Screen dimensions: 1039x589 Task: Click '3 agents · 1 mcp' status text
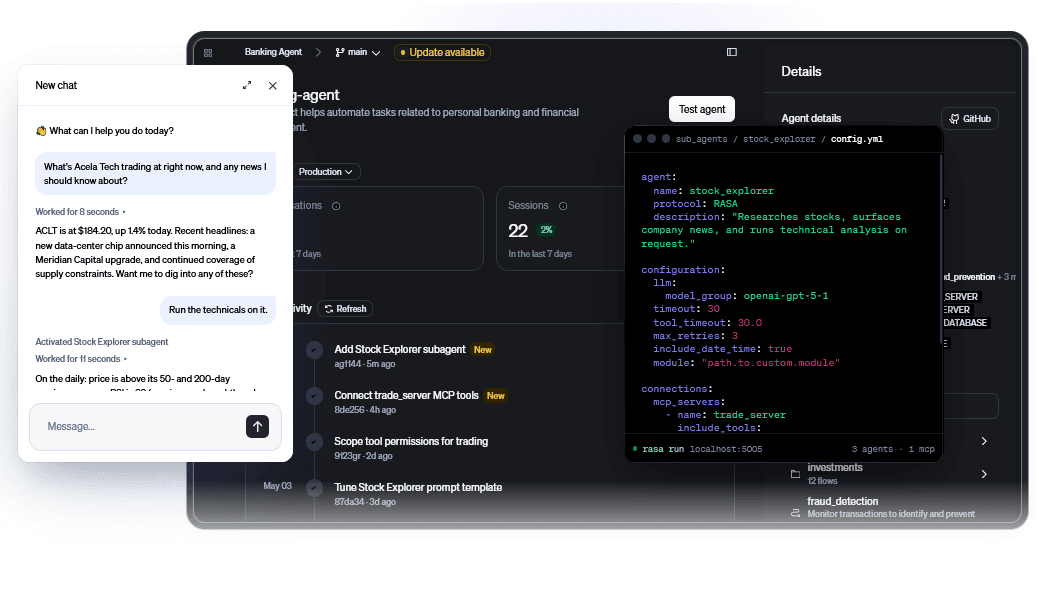(893, 449)
